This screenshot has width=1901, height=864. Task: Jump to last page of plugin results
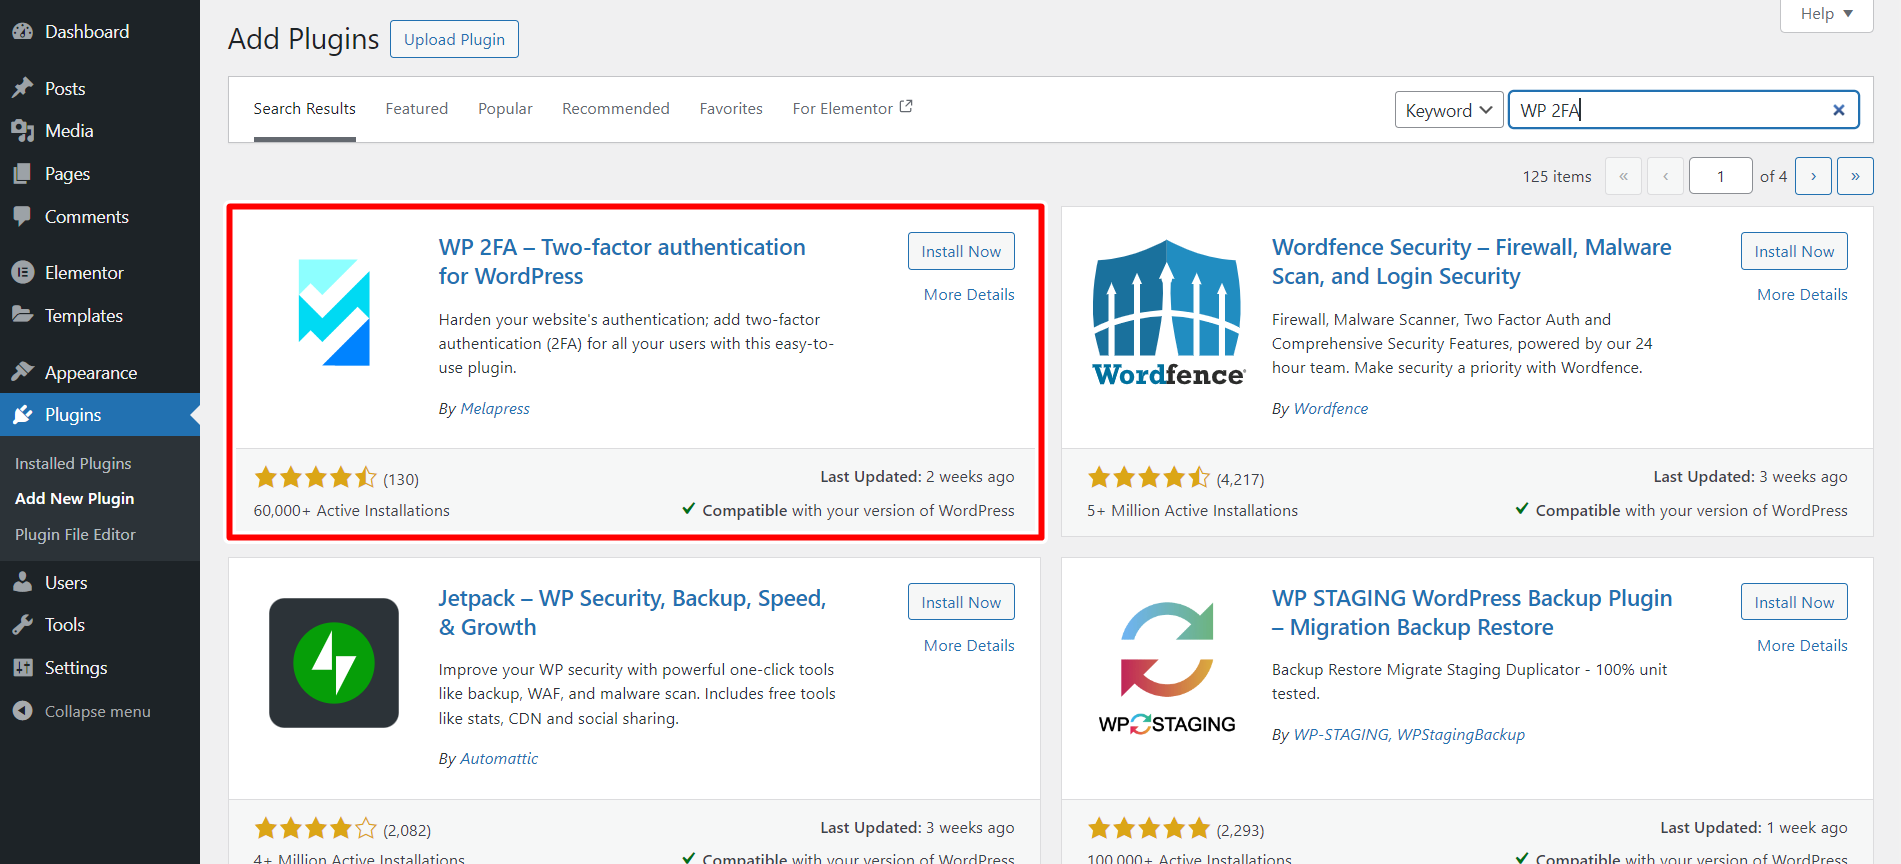(1855, 176)
